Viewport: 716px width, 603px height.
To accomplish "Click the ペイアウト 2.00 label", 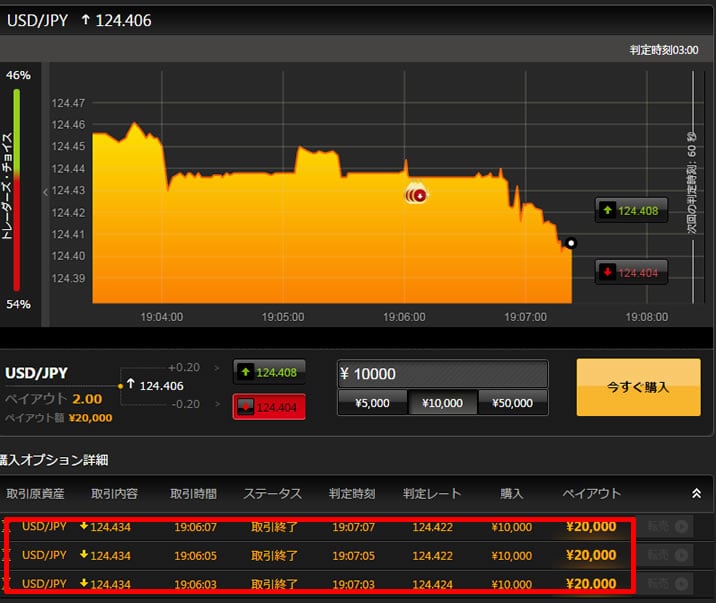I will pyautogui.click(x=54, y=399).
